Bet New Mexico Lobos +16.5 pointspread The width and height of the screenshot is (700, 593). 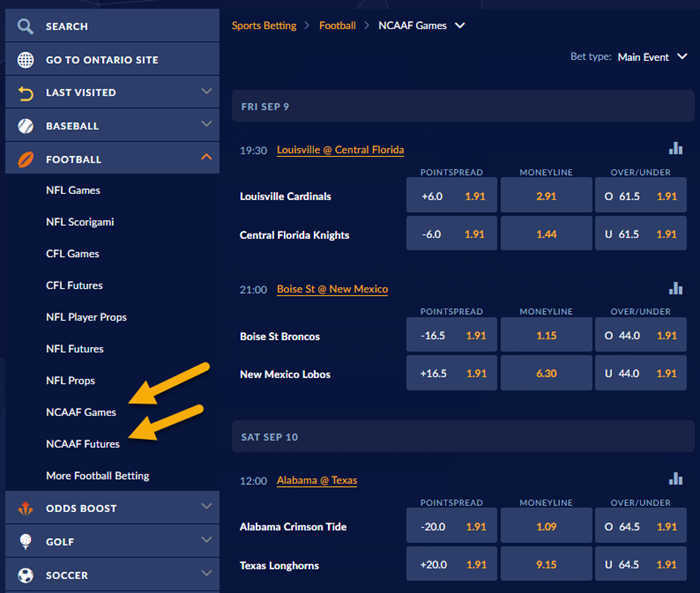click(451, 373)
